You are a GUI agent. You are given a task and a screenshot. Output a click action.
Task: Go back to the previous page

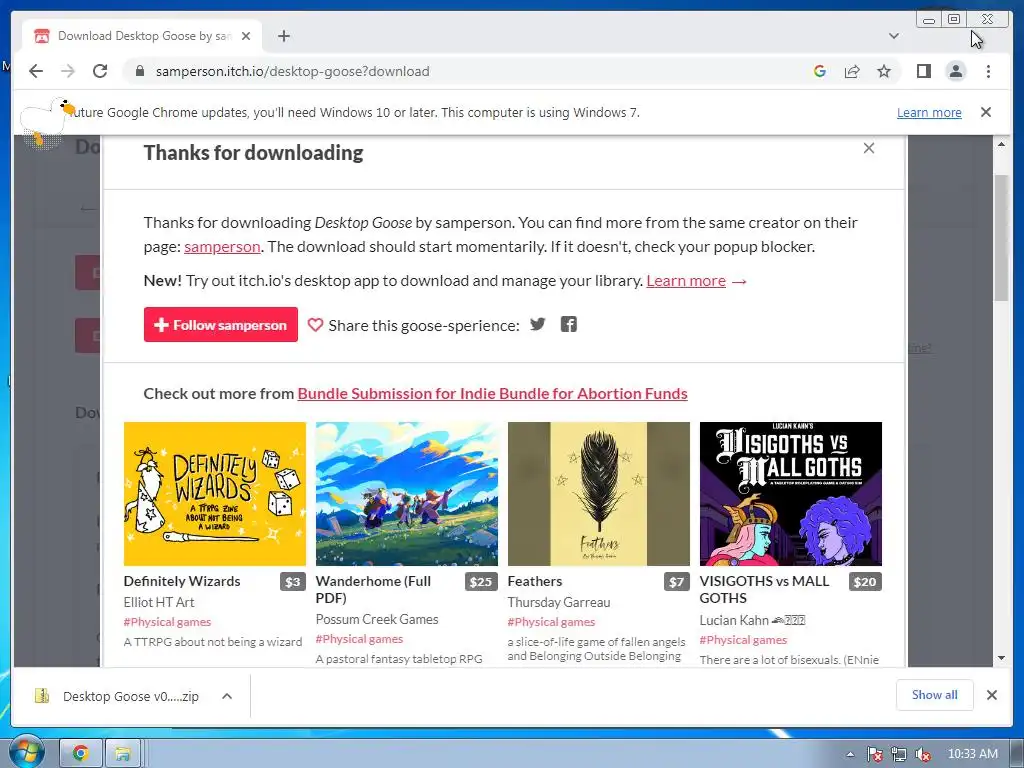tap(36, 71)
